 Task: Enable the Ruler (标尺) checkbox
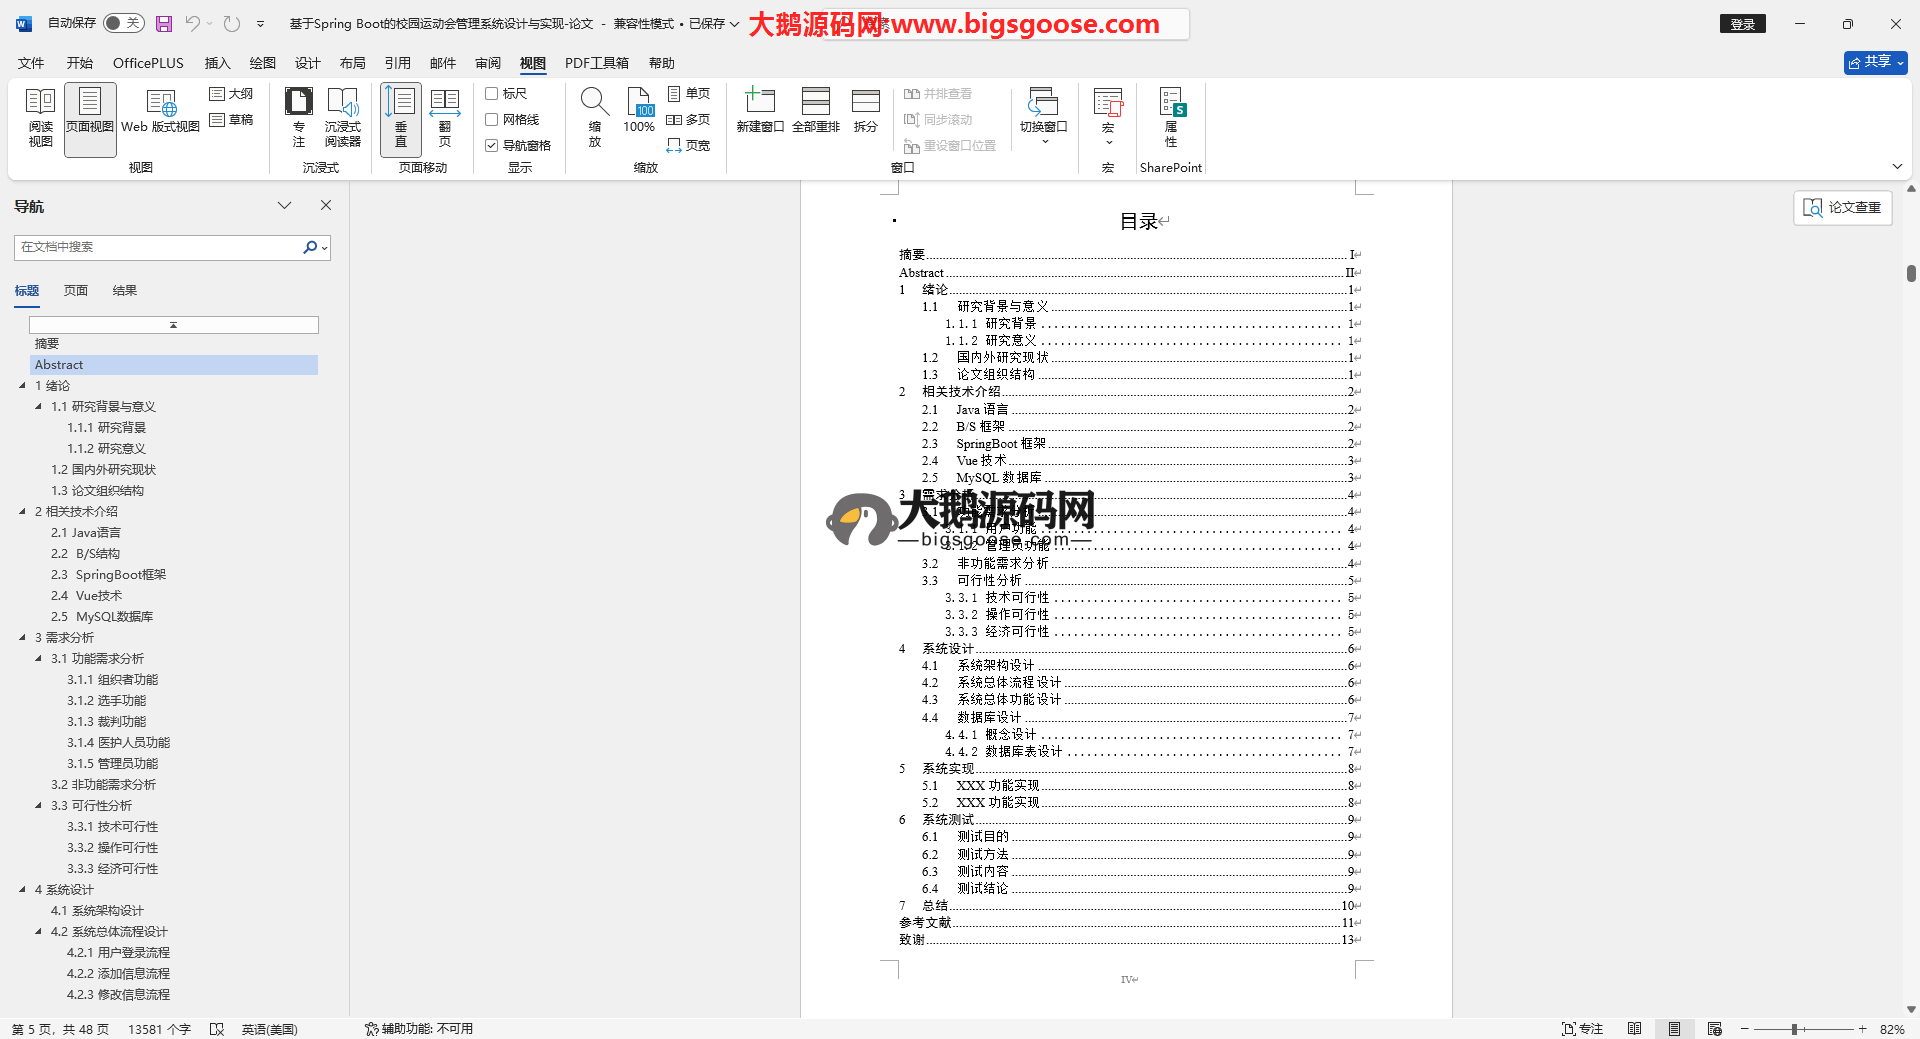tap(492, 94)
